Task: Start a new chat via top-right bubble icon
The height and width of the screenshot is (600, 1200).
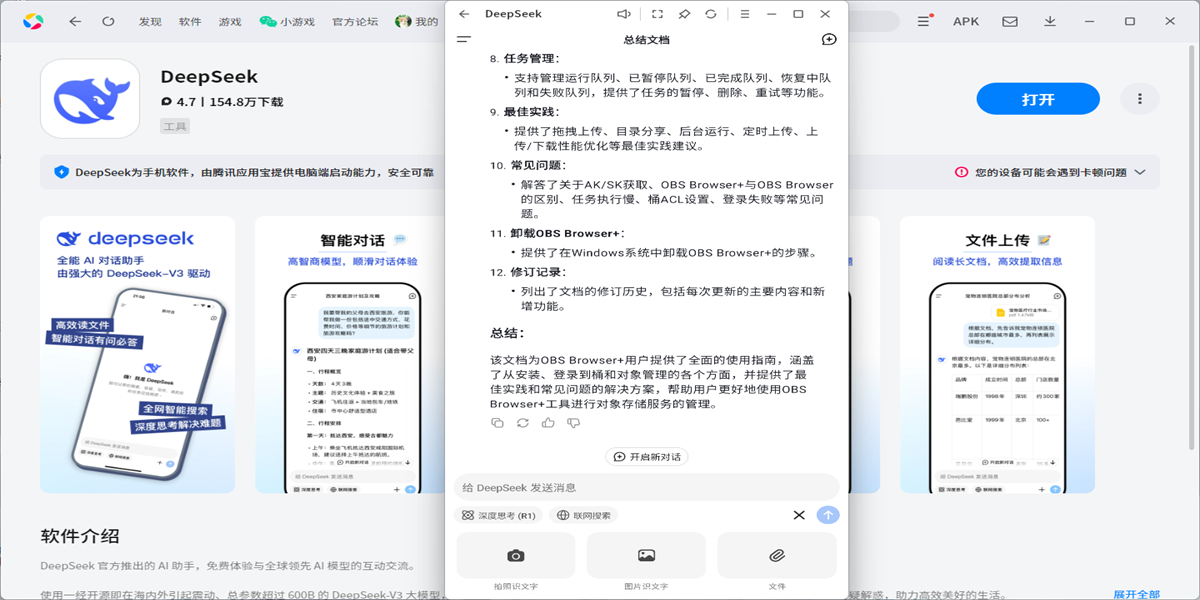Action: point(828,40)
